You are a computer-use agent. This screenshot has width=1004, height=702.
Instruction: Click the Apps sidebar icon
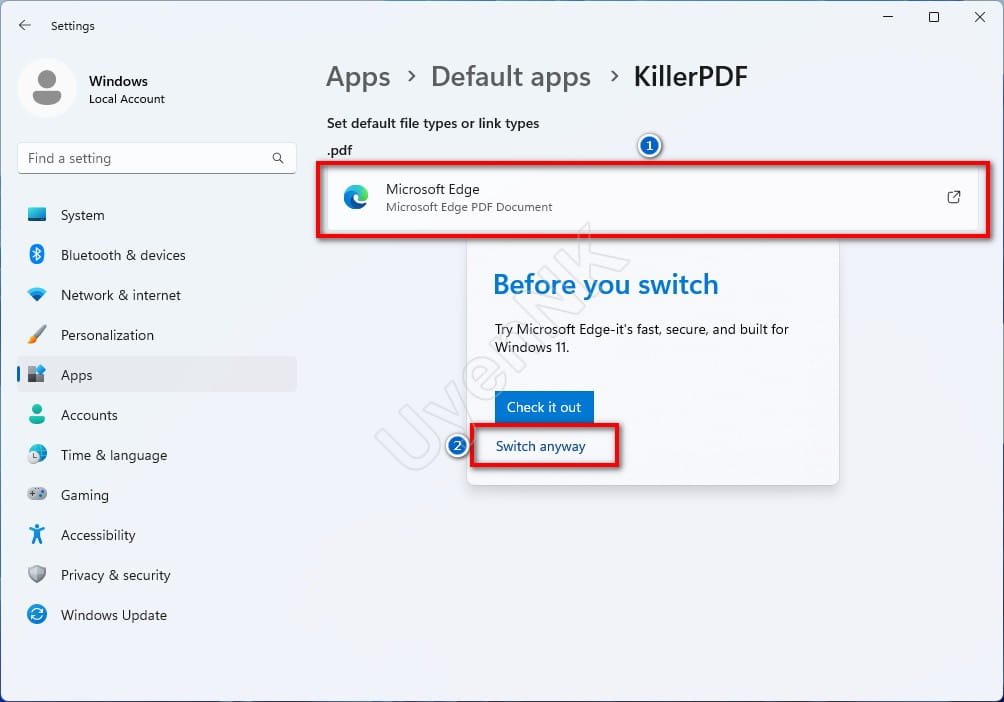click(x=37, y=374)
